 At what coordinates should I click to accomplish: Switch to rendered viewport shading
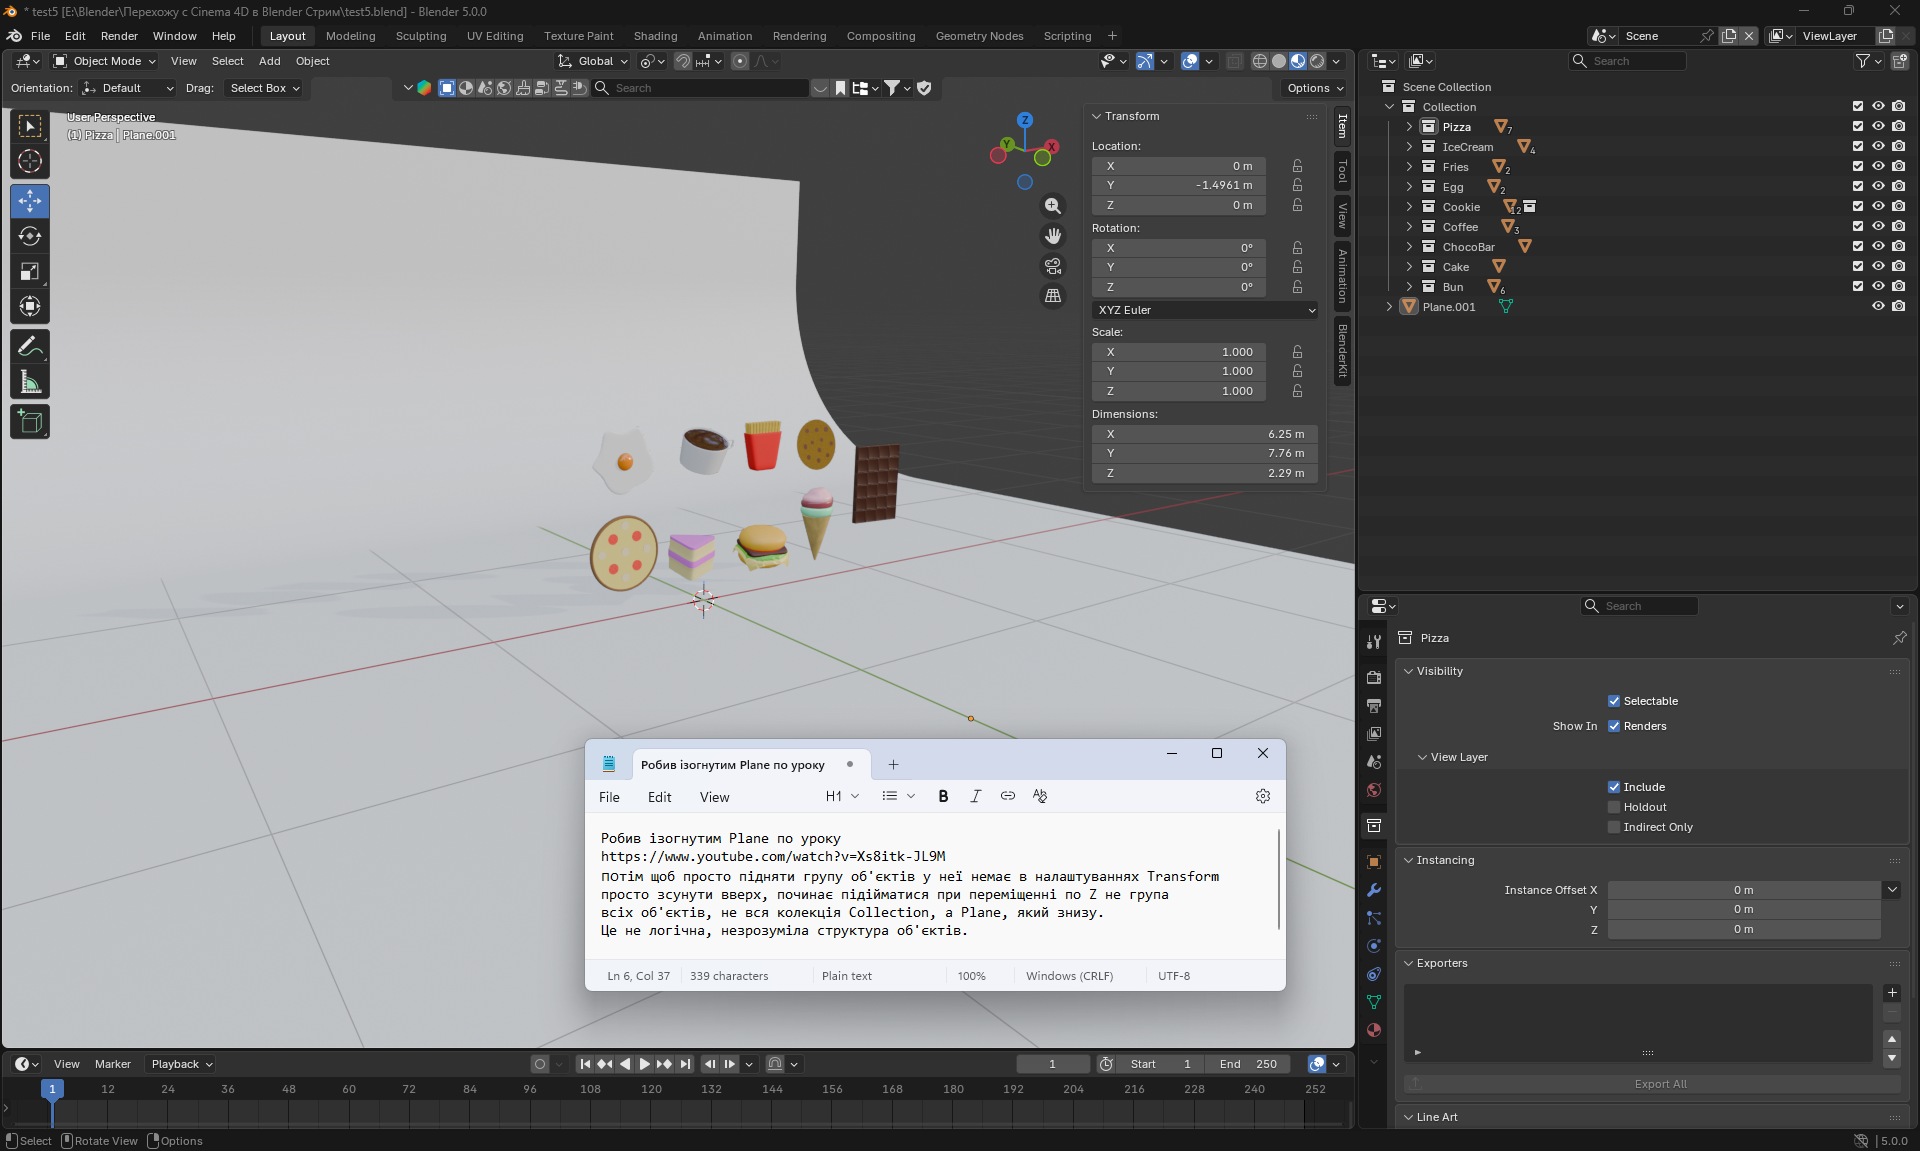pyautogui.click(x=1317, y=61)
